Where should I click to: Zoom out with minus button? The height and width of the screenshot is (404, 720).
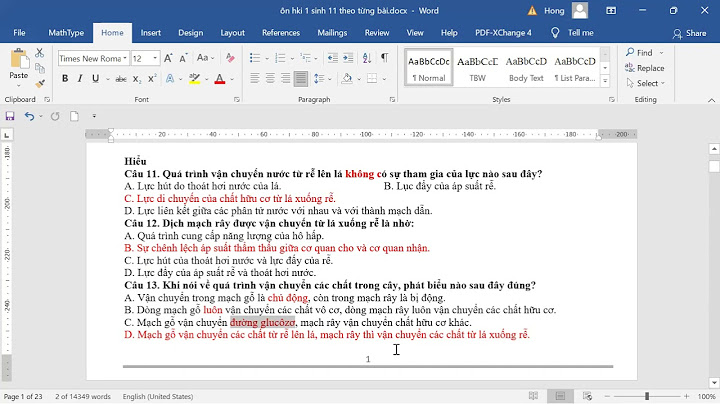pyautogui.click(x=607, y=396)
